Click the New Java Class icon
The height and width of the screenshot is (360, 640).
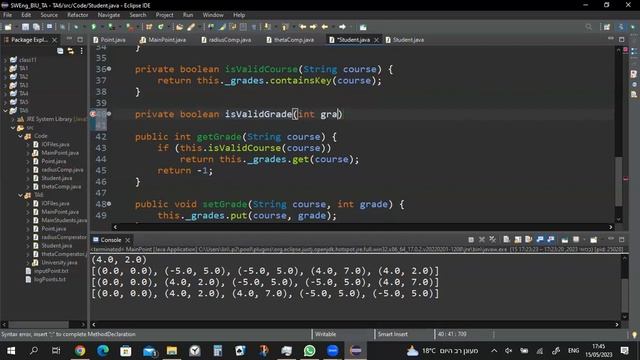(x=161, y=27)
